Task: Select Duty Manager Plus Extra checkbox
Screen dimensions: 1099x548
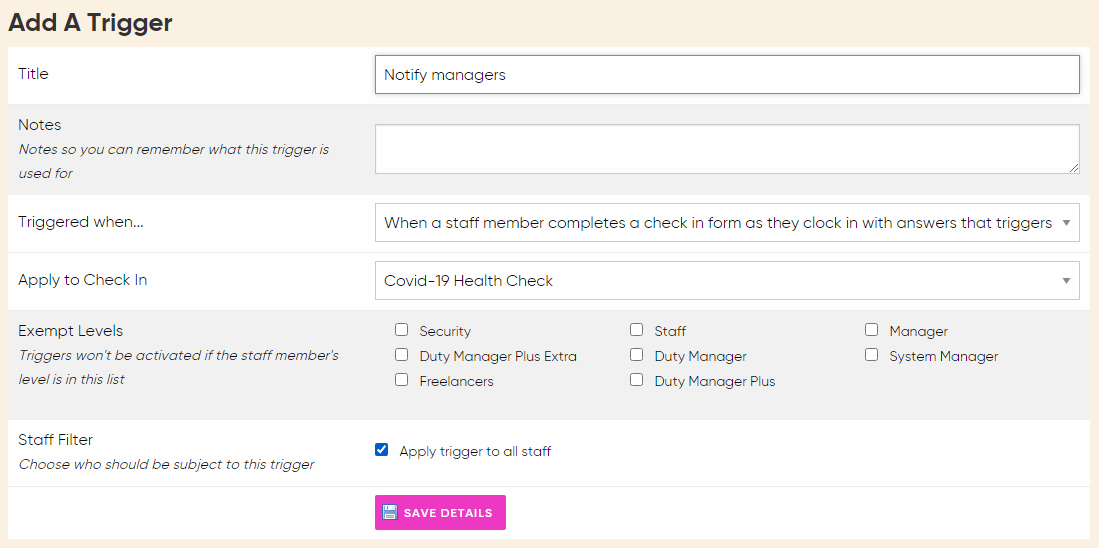Action: [x=402, y=355]
